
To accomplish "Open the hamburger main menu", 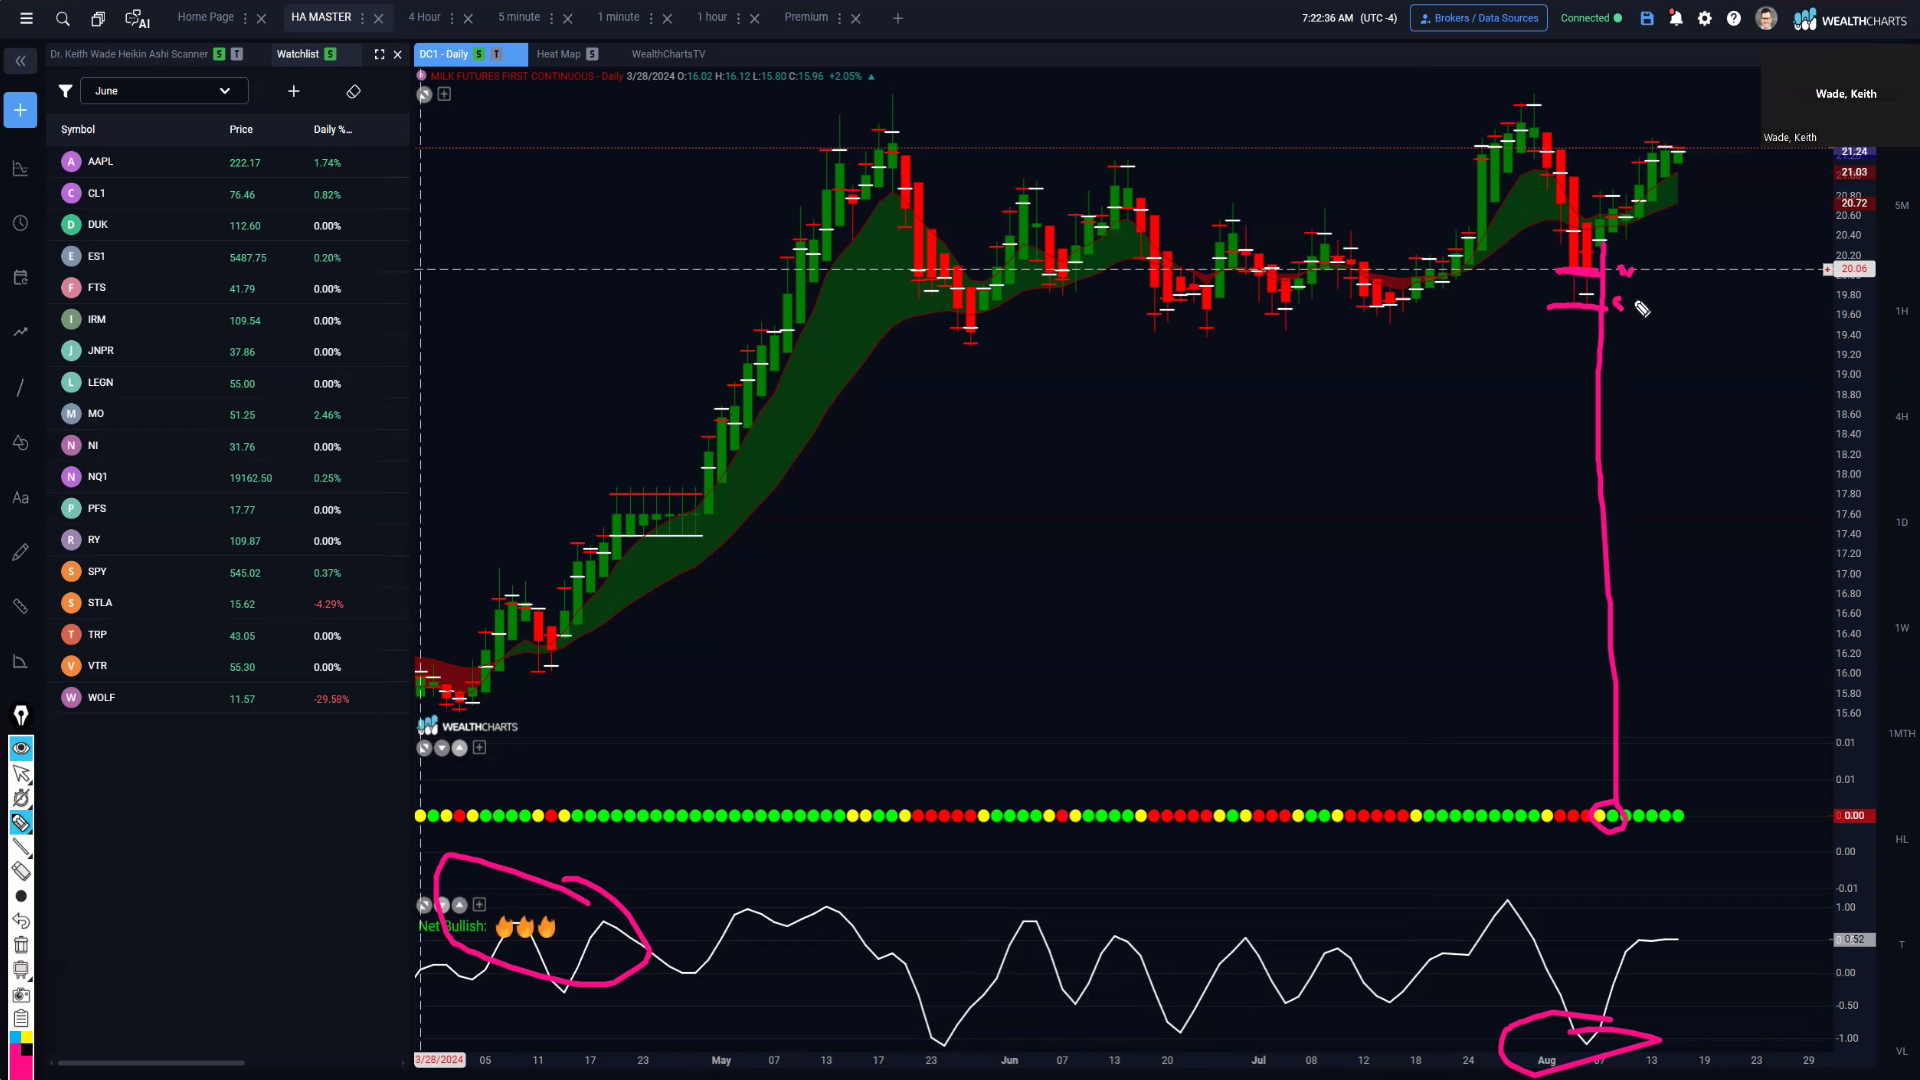I will [27, 18].
